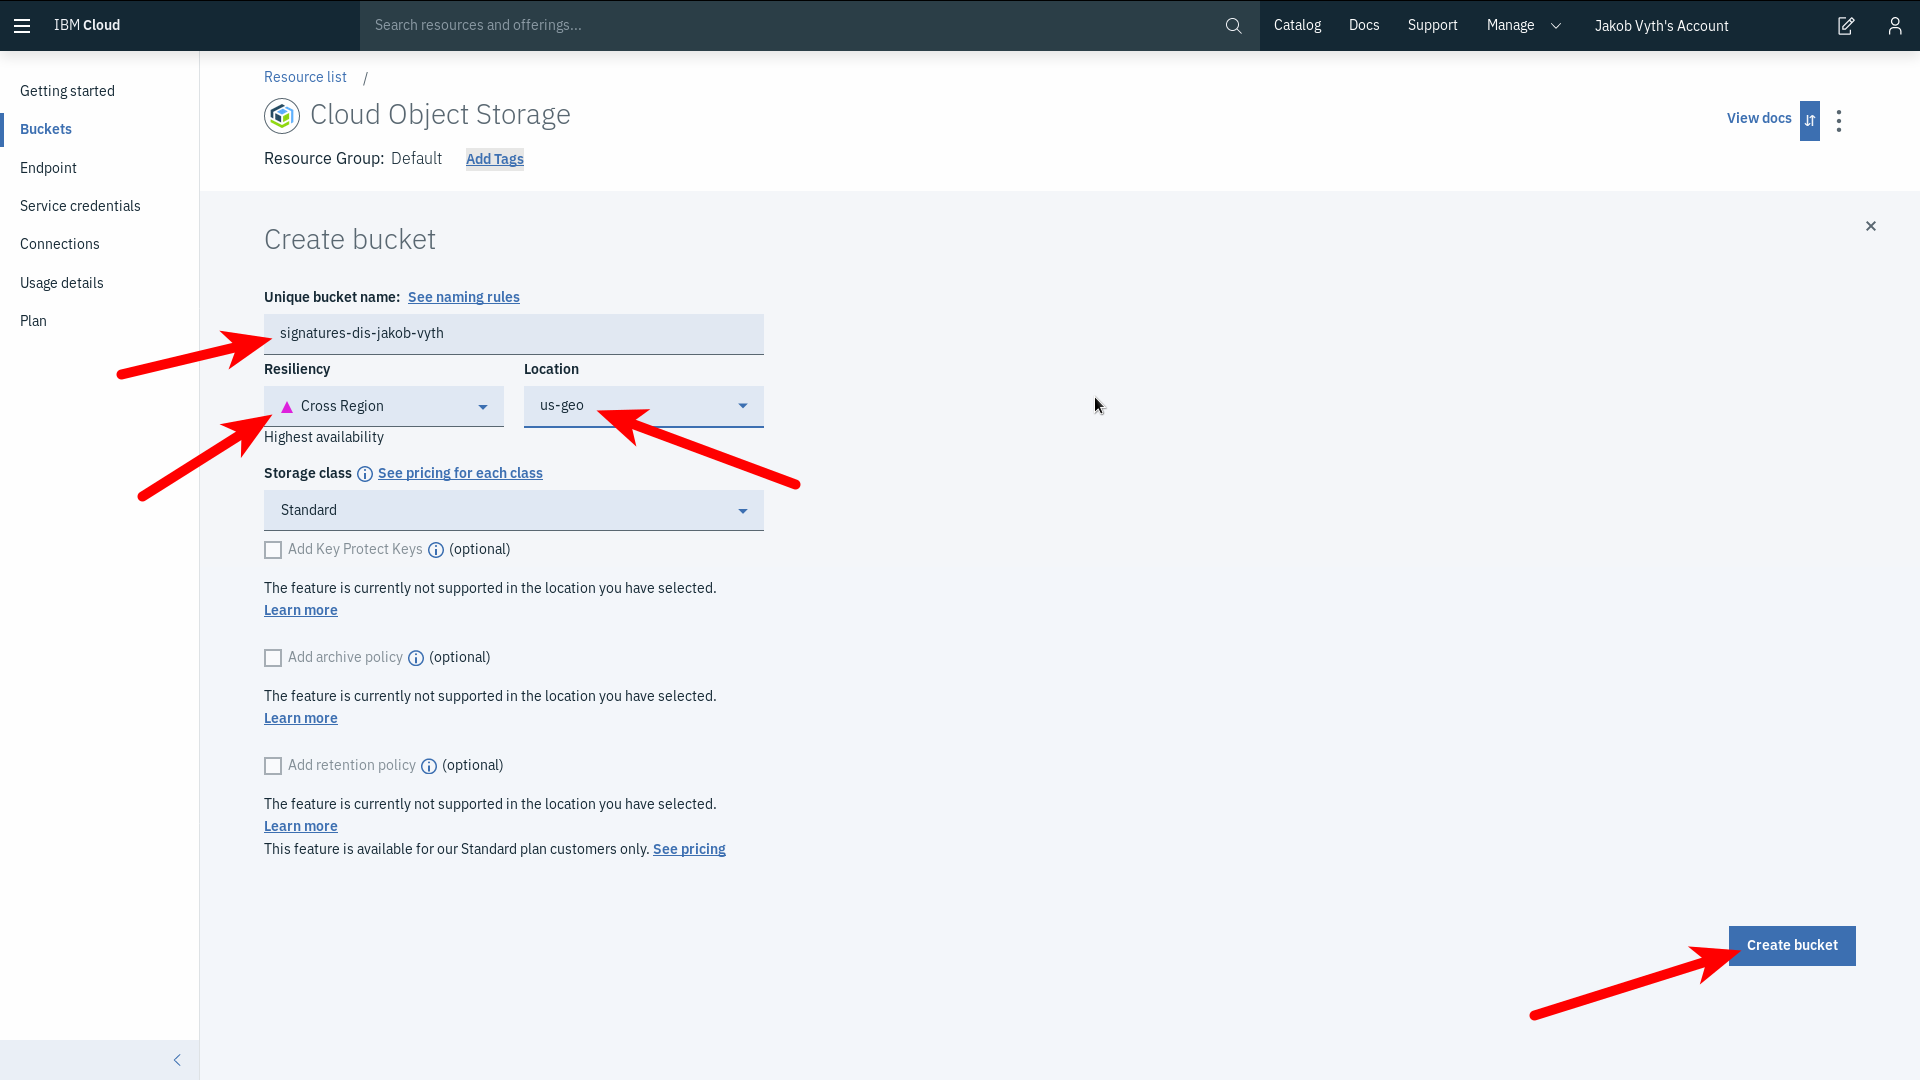Open the Resiliency Cross Region dropdown
Image resolution: width=1920 pixels, height=1080 pixels.
pyautogui.click(x=384, y=407)
